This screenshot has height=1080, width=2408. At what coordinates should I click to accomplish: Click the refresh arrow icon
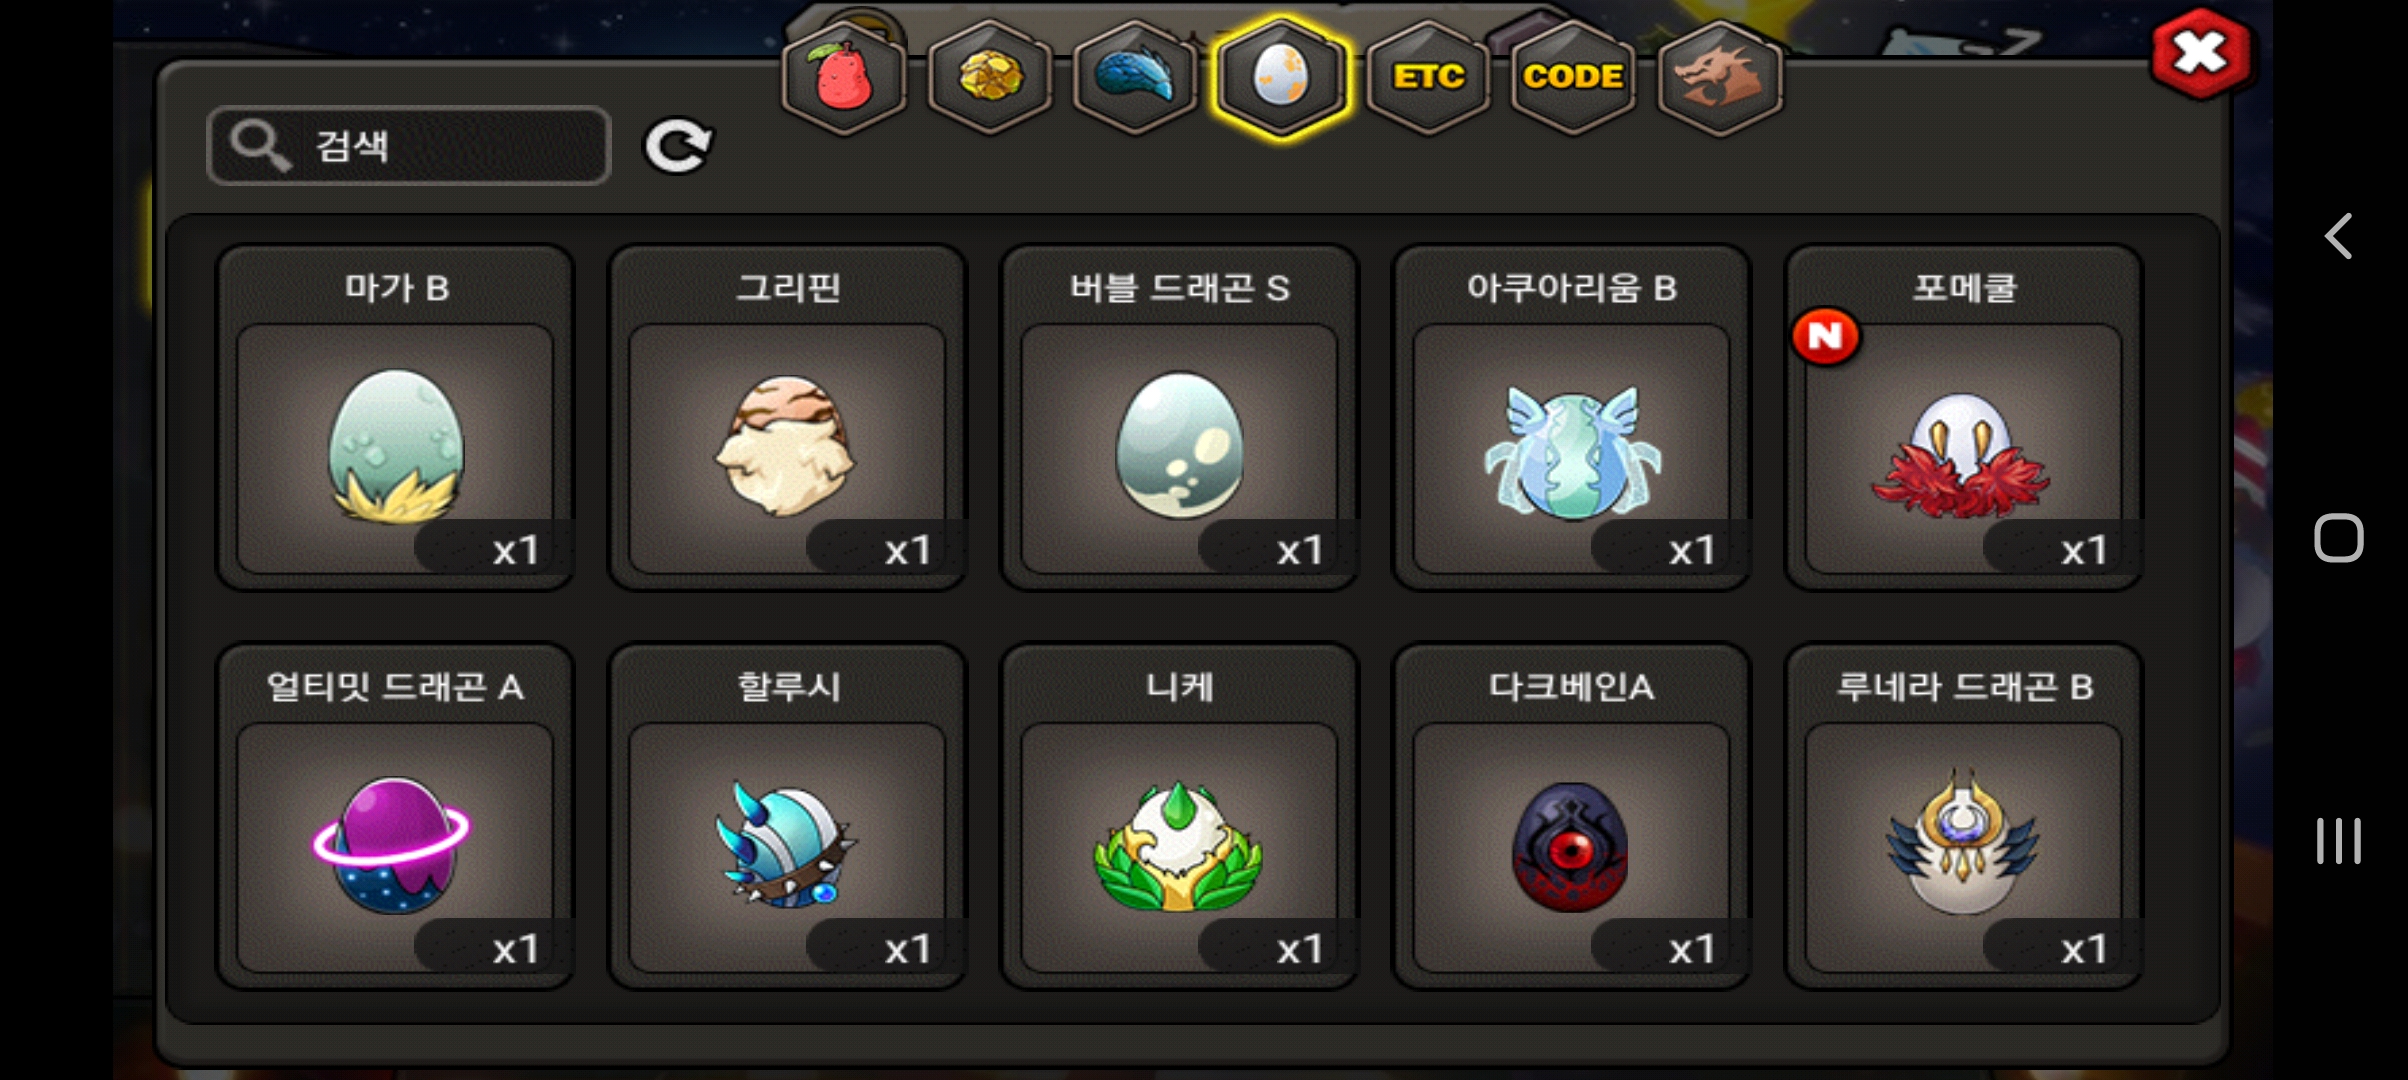tap(678, 146)
